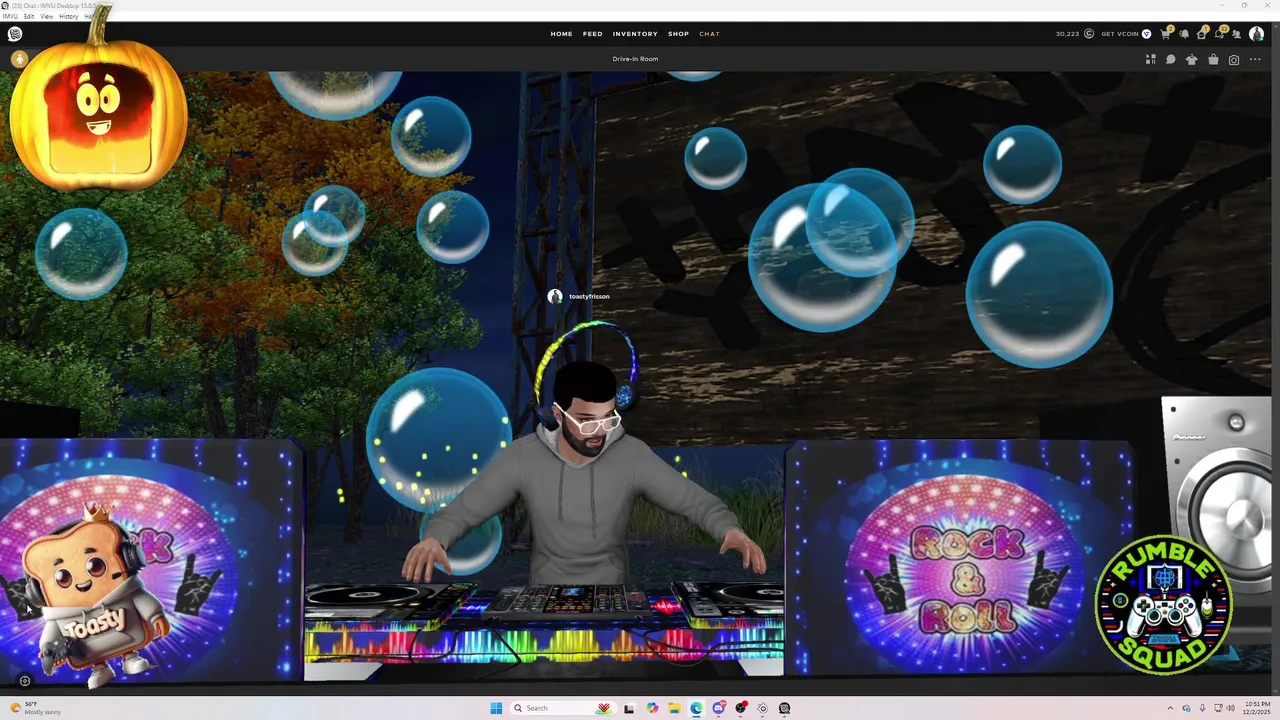This screenshot has width=1280, height=720.
Task: Show hidden system tray icons
Action: [1170, 708]
